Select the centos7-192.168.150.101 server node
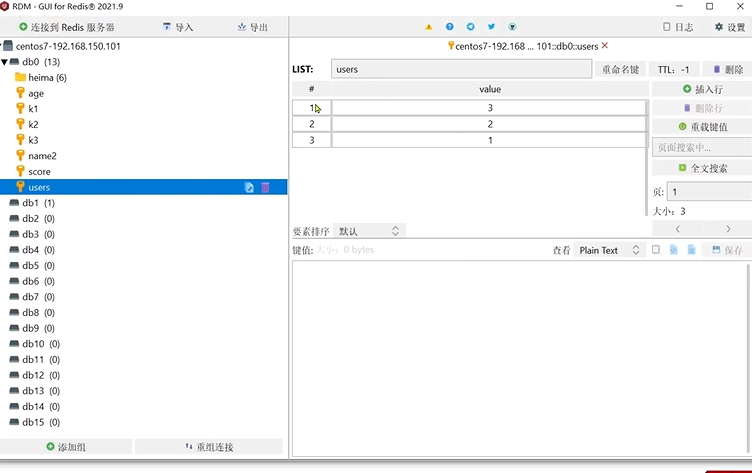The height and width of the screenshot is (473, 752). point(68,46)
